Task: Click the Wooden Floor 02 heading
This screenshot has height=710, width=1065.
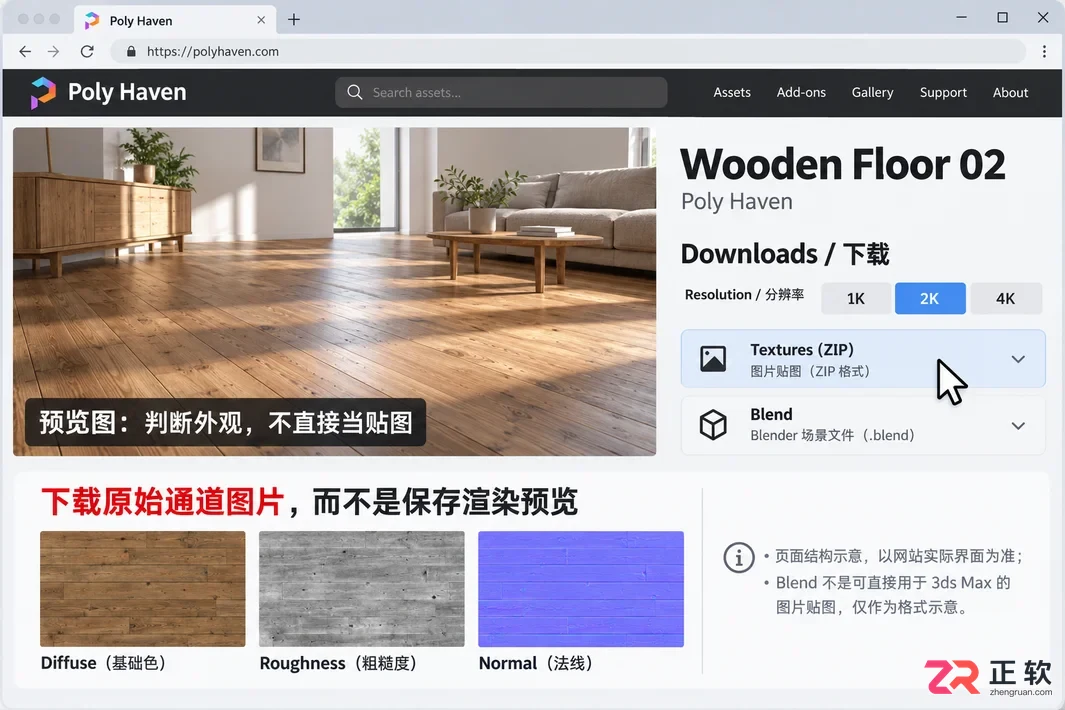Action: click(842, 164)
